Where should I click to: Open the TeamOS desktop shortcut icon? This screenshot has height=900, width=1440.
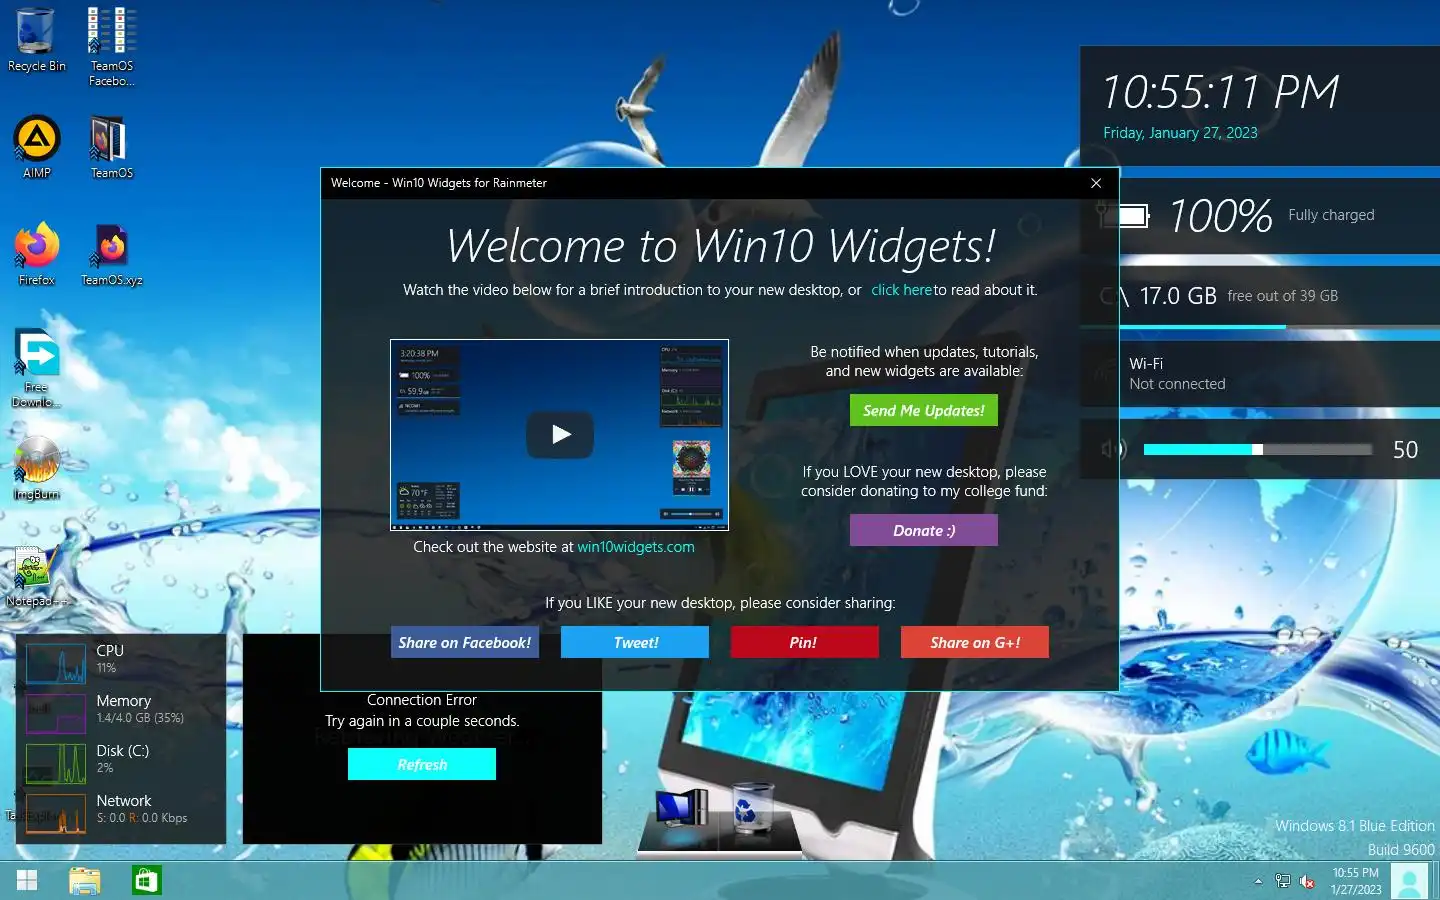click(111, 147)
